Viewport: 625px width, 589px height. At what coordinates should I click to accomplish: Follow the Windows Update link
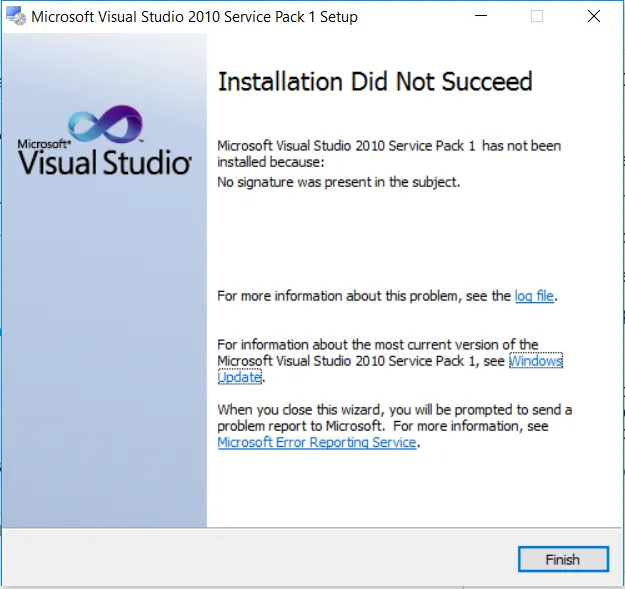[x=537, y=361]
